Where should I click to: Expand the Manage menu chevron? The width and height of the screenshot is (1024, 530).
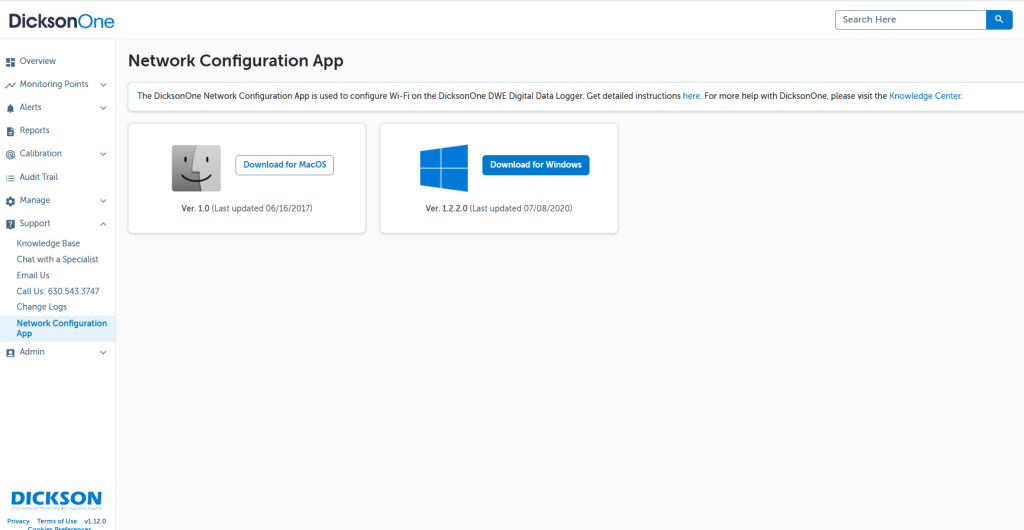coord(103,201)
